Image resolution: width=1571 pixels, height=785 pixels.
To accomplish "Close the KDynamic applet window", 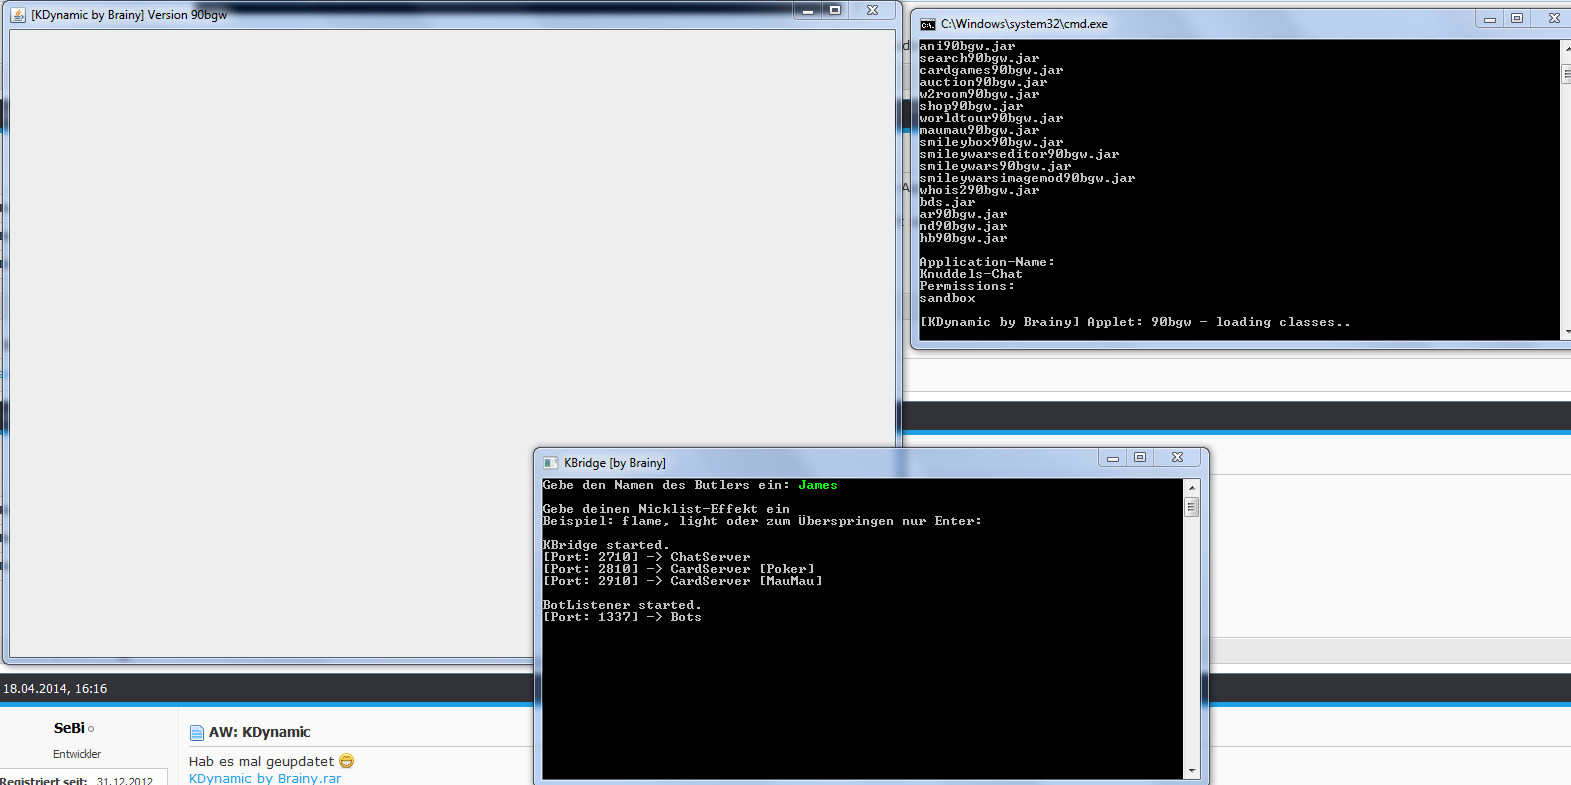I will click(x=872, y=10).
